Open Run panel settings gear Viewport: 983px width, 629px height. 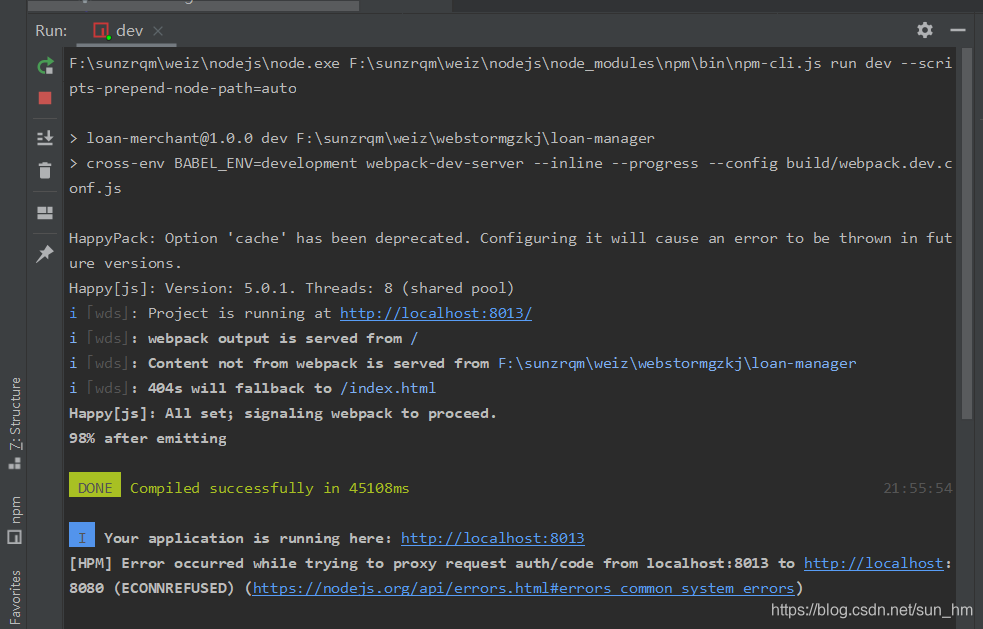925,30
